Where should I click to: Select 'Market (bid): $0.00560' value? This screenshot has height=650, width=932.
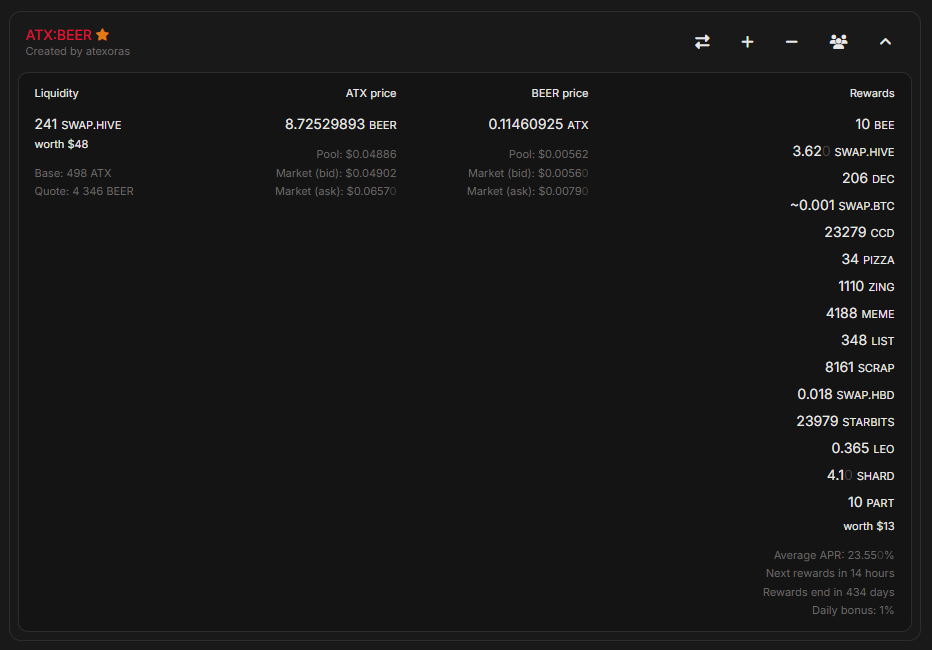[x=528, y=173]
